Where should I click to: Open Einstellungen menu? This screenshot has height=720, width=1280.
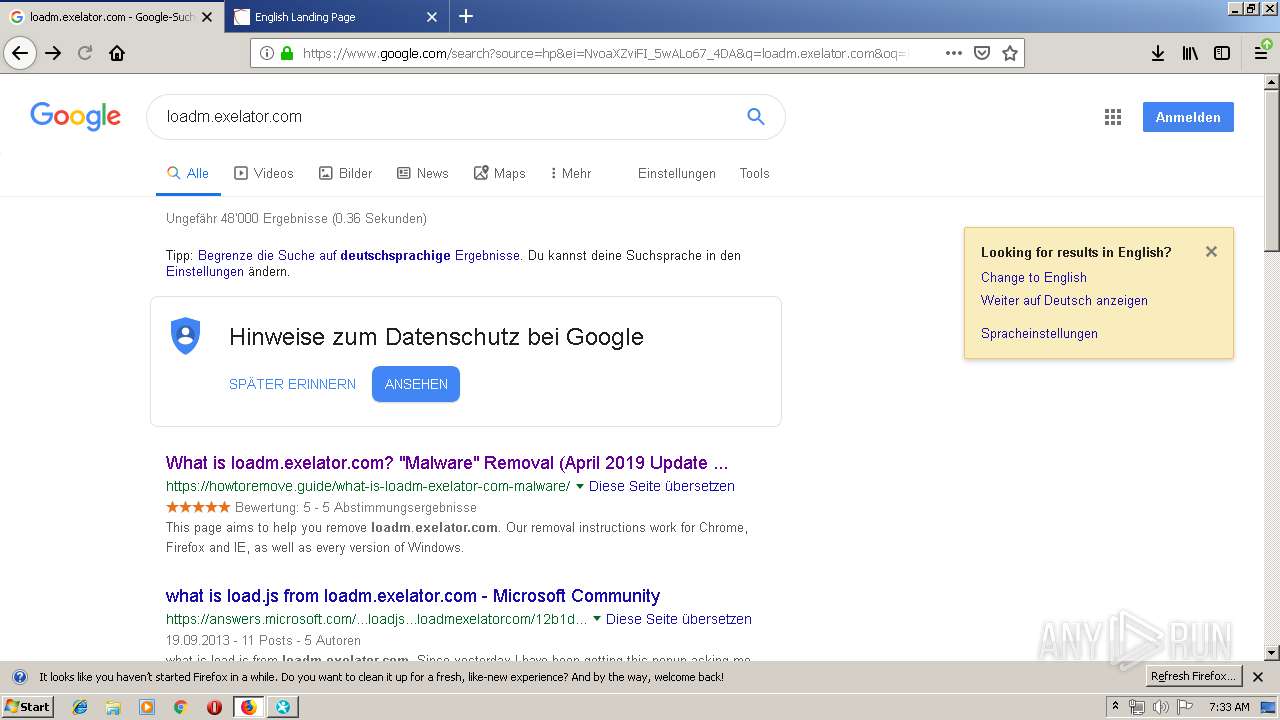(x=677, y=173)
